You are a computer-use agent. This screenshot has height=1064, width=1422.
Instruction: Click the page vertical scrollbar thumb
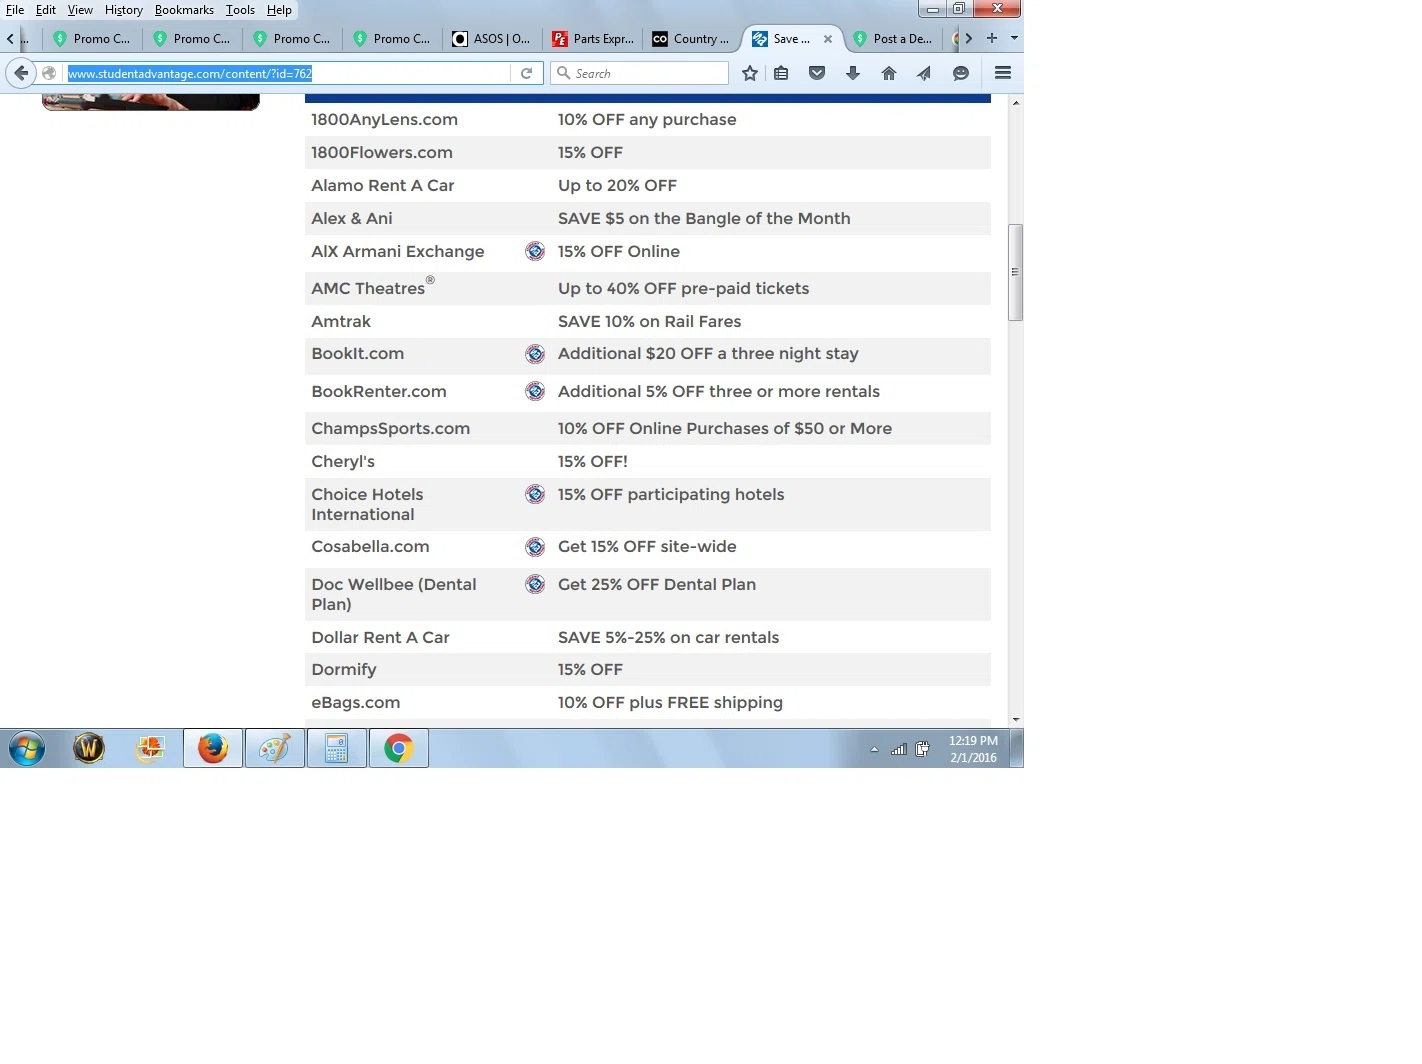[1015, 272]
